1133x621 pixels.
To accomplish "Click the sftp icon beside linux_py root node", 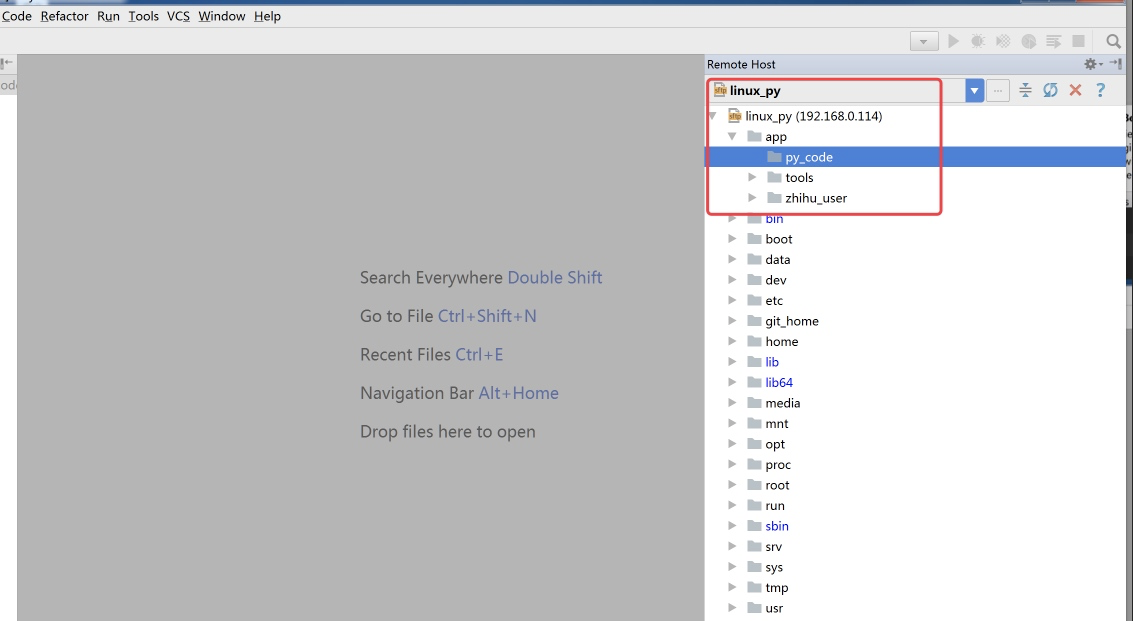I will [734, 116].
